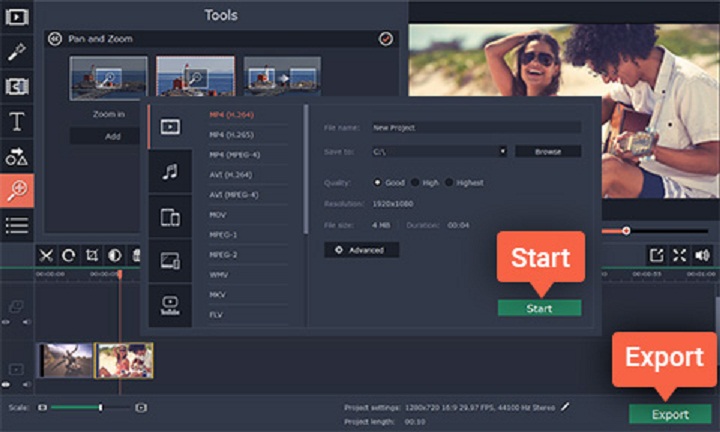Switch to the audio export tab
The height and width of the screenshot is (432, 720).
[170, 172]
